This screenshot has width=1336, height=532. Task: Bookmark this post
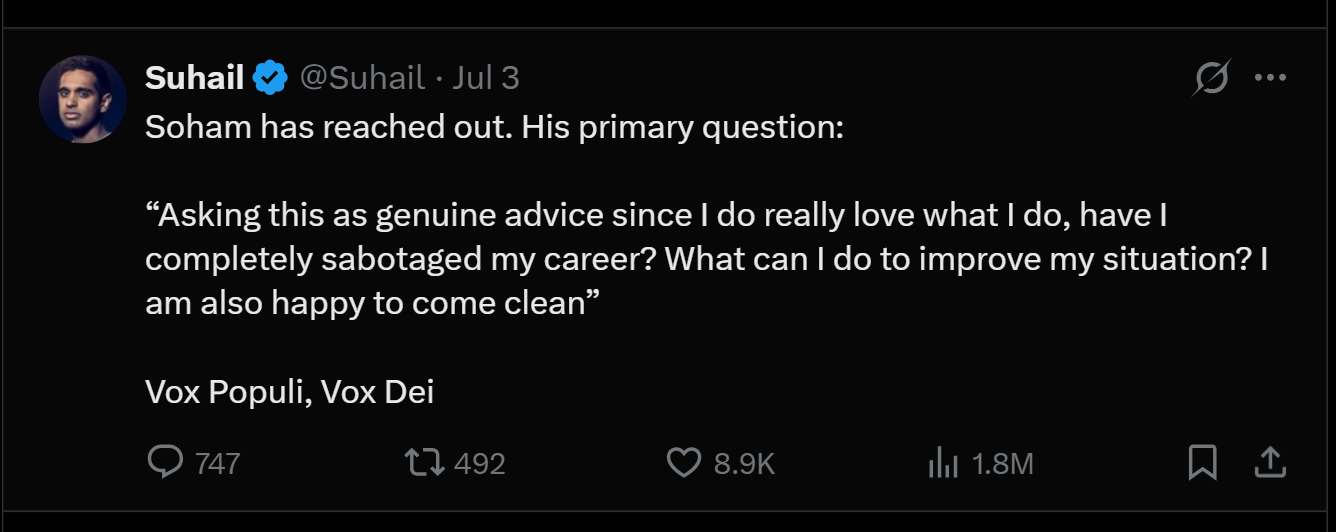(x=1202, y=462)
